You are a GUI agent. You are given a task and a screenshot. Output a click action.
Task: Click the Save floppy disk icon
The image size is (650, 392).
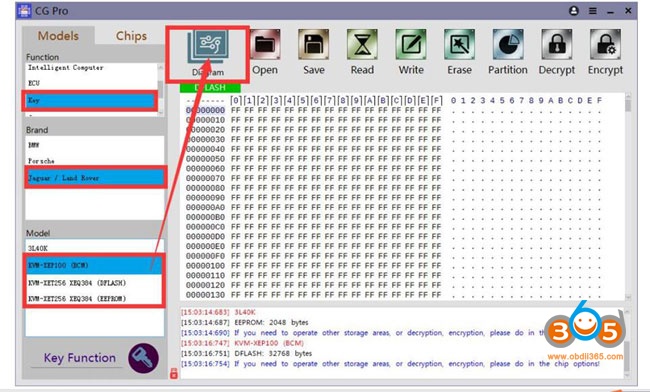coord(313,45)
